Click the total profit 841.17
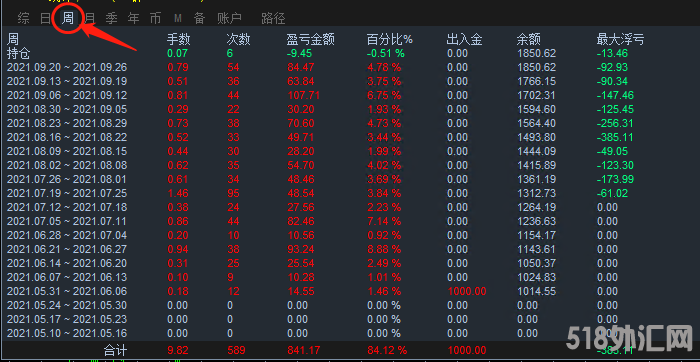 (x=303, y=350)
